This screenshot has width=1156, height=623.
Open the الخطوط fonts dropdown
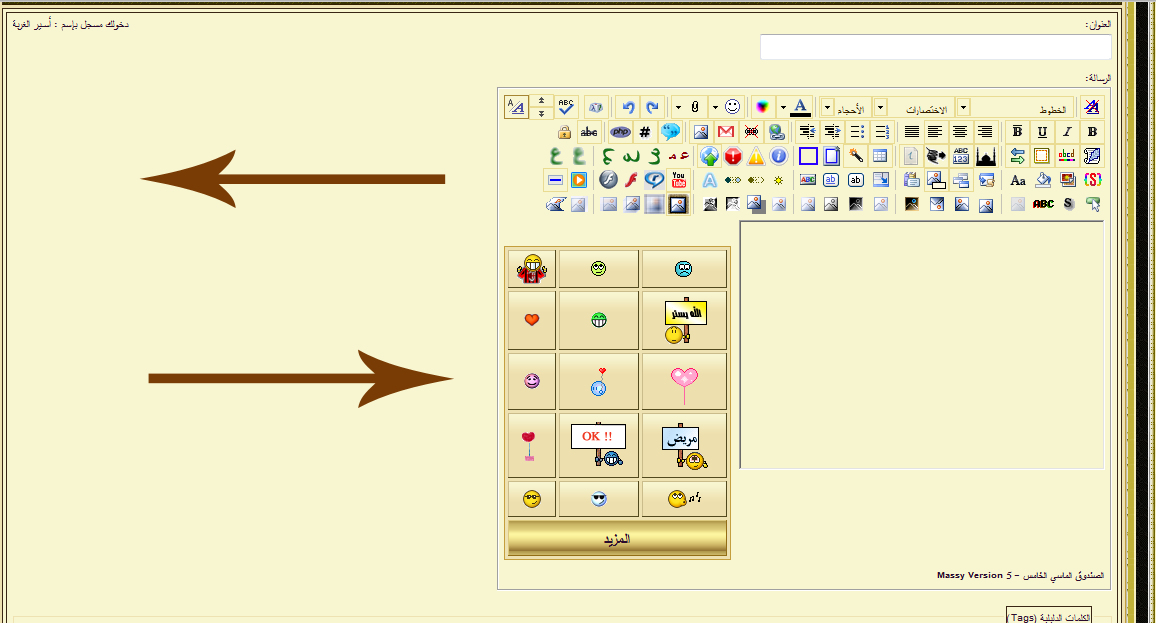click(963, 107)
